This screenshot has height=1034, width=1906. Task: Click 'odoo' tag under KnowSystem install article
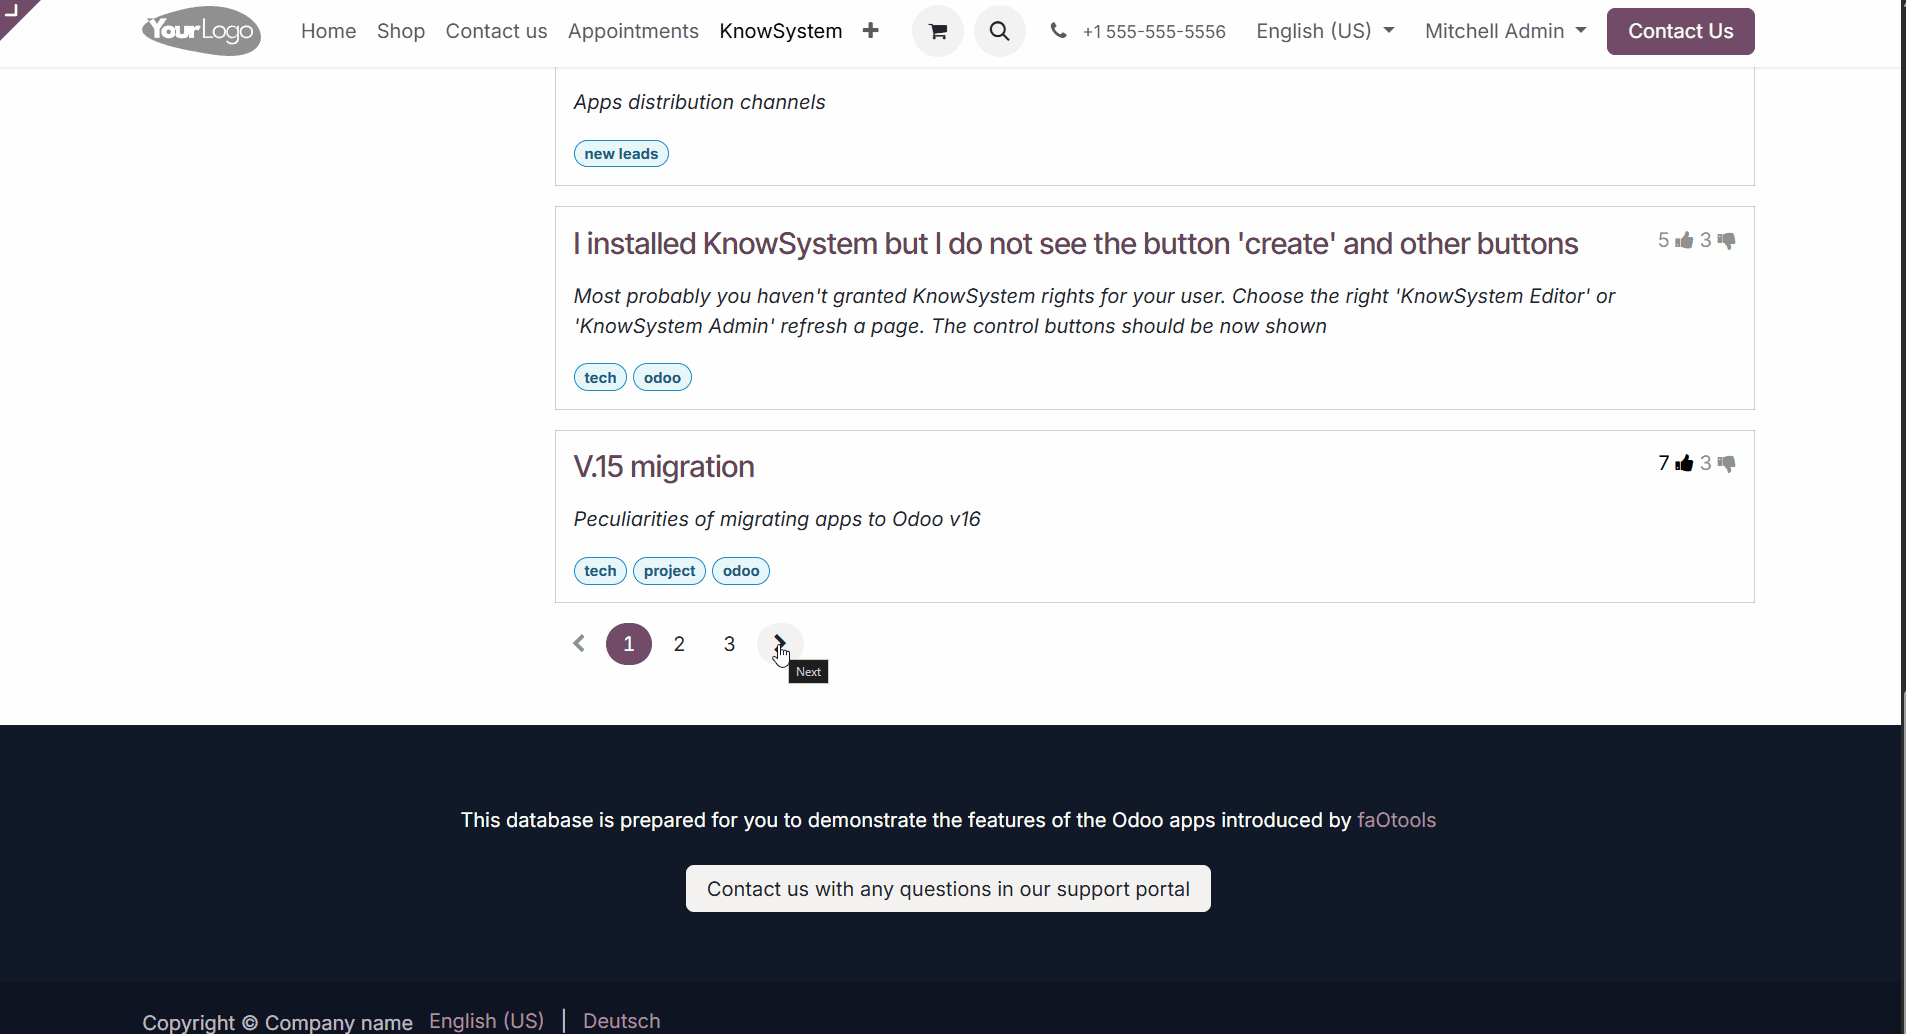(x=662, y=377)
